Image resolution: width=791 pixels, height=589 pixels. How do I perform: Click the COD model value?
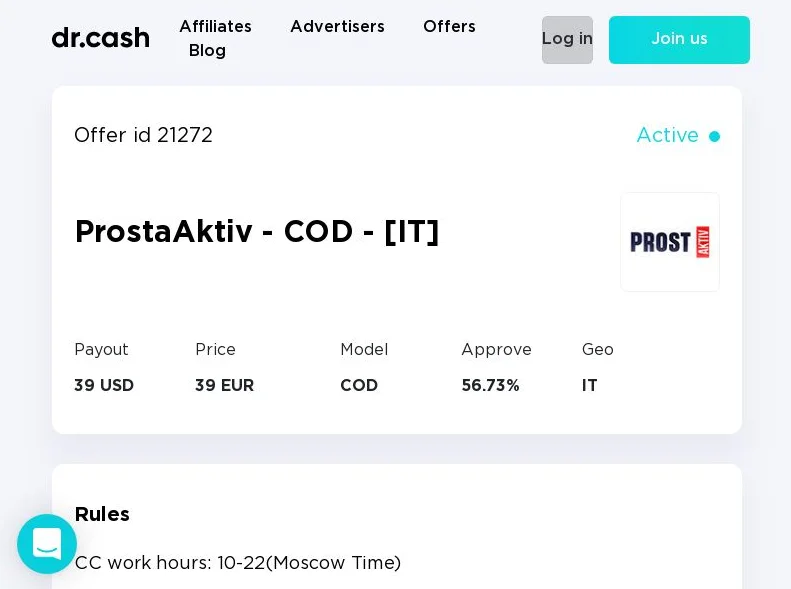359,386
